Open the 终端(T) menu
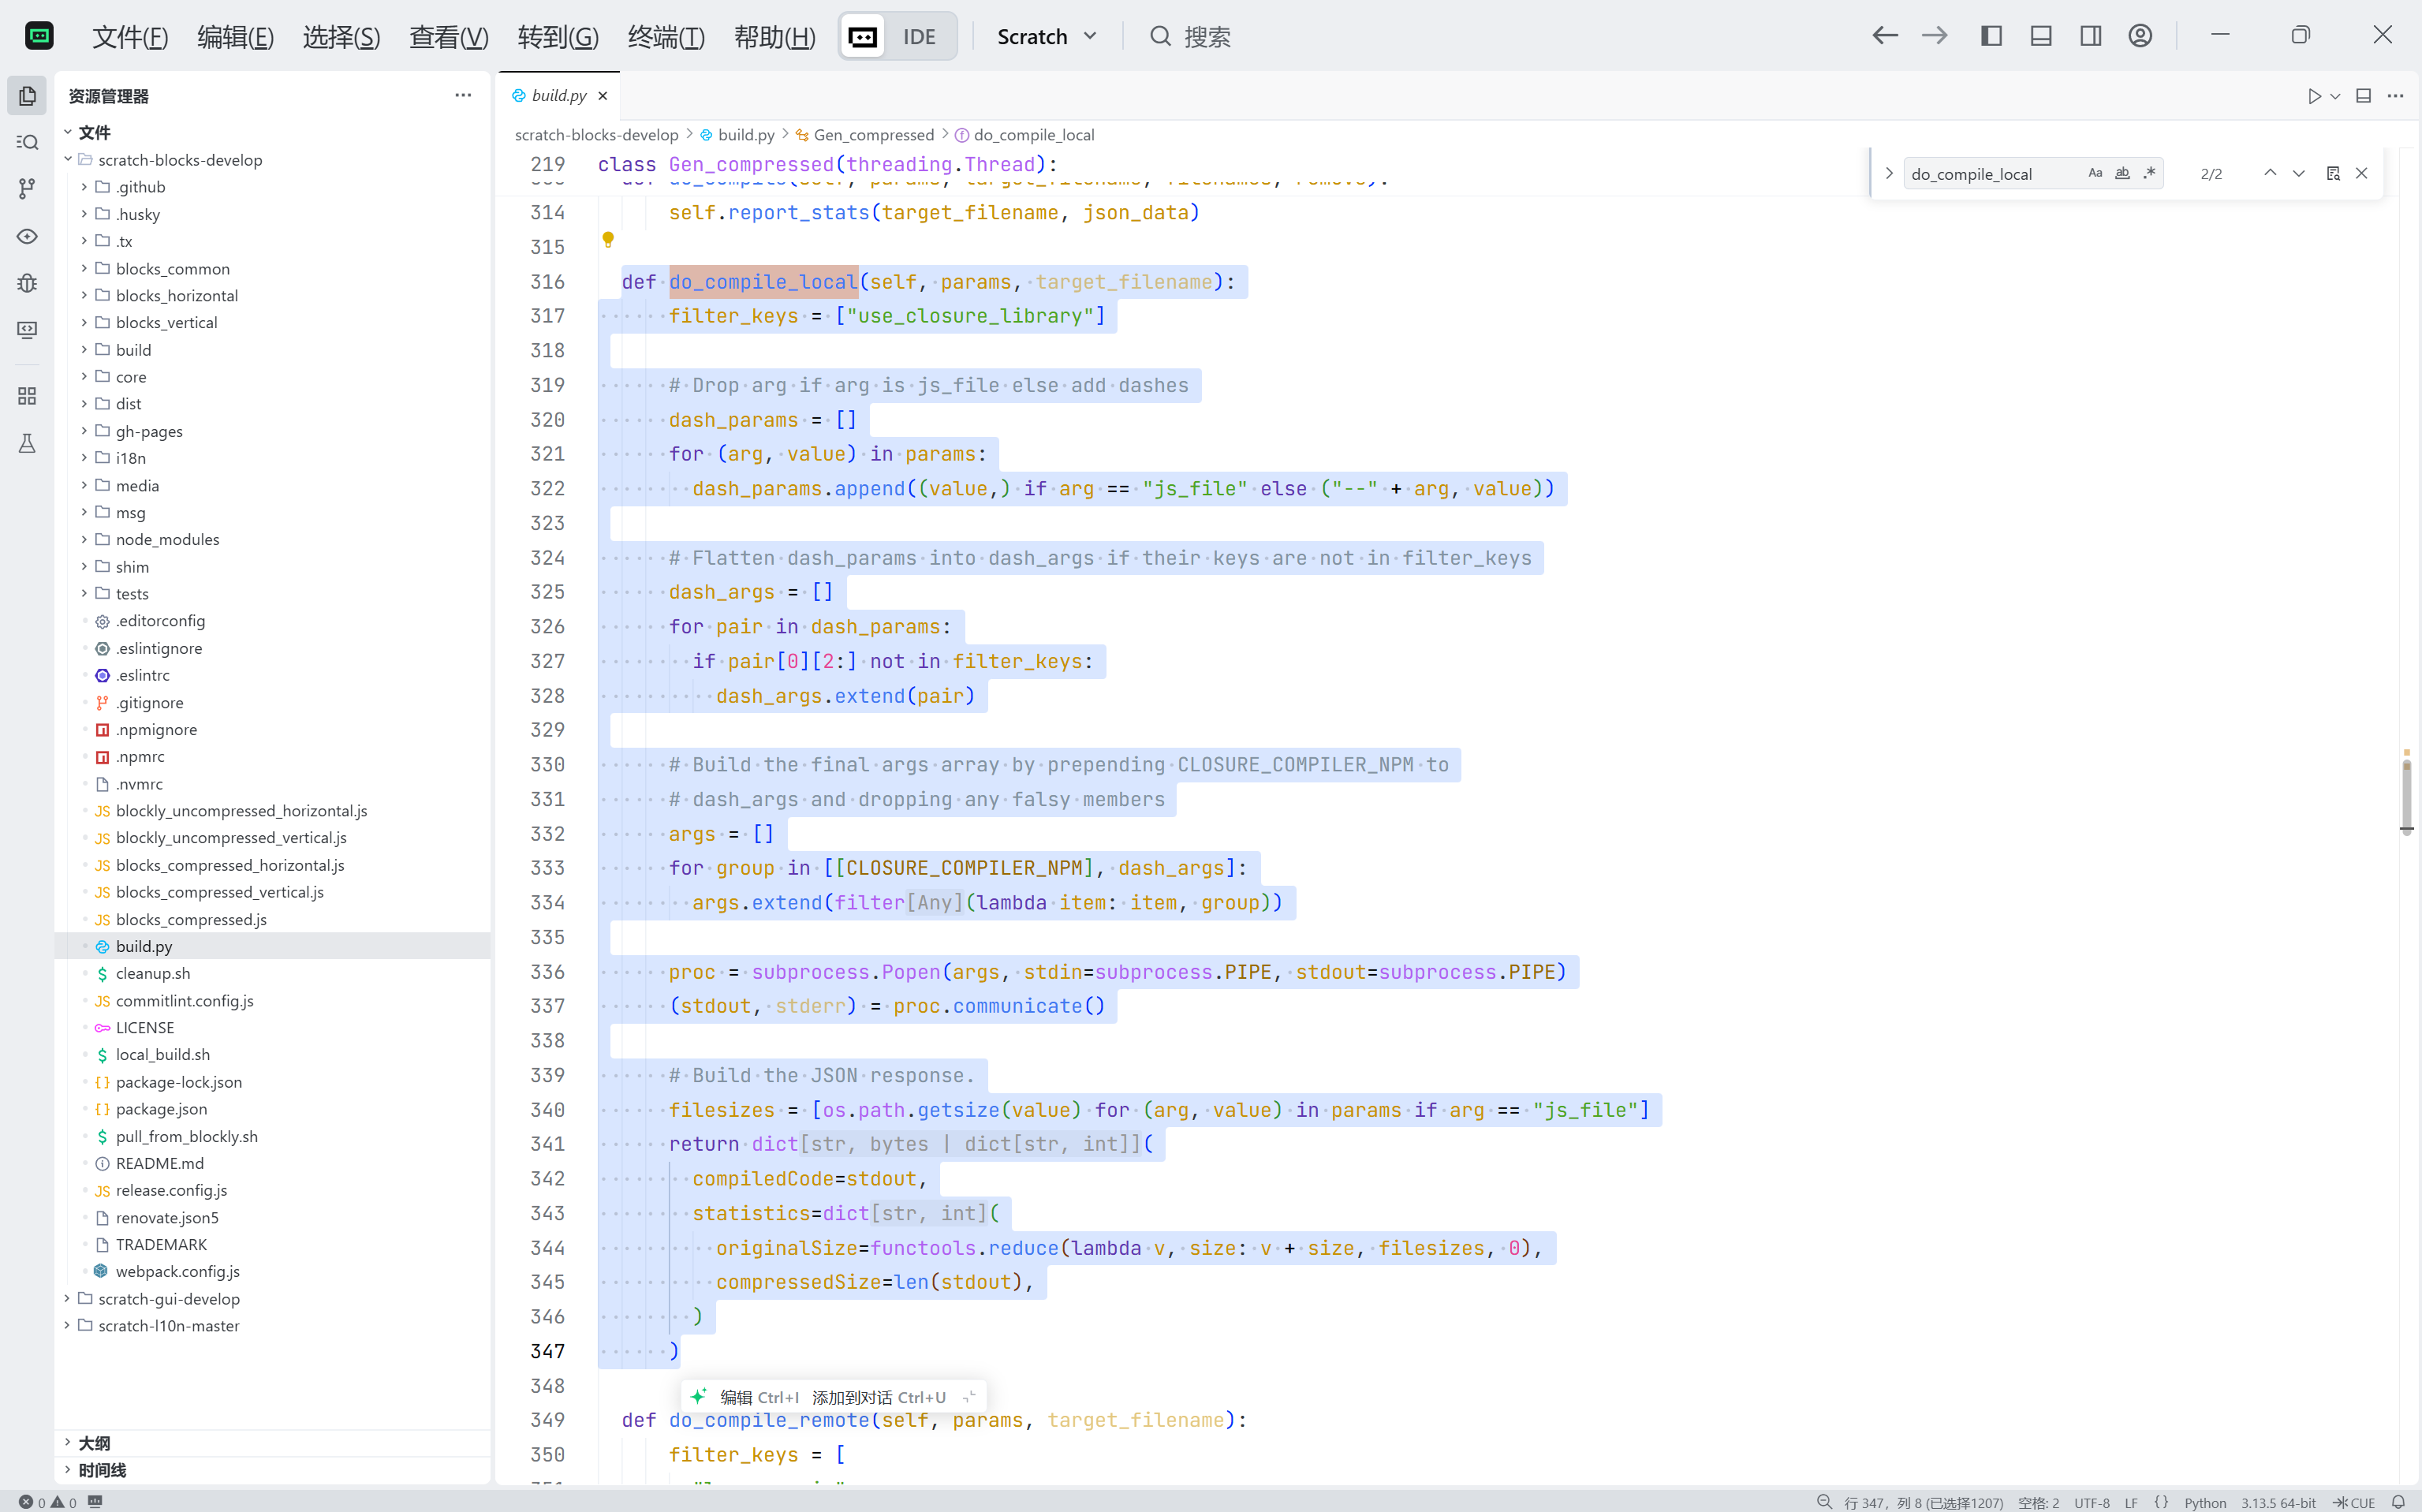The width and height of the screenshot is (2422, 1512). point(666,37)
